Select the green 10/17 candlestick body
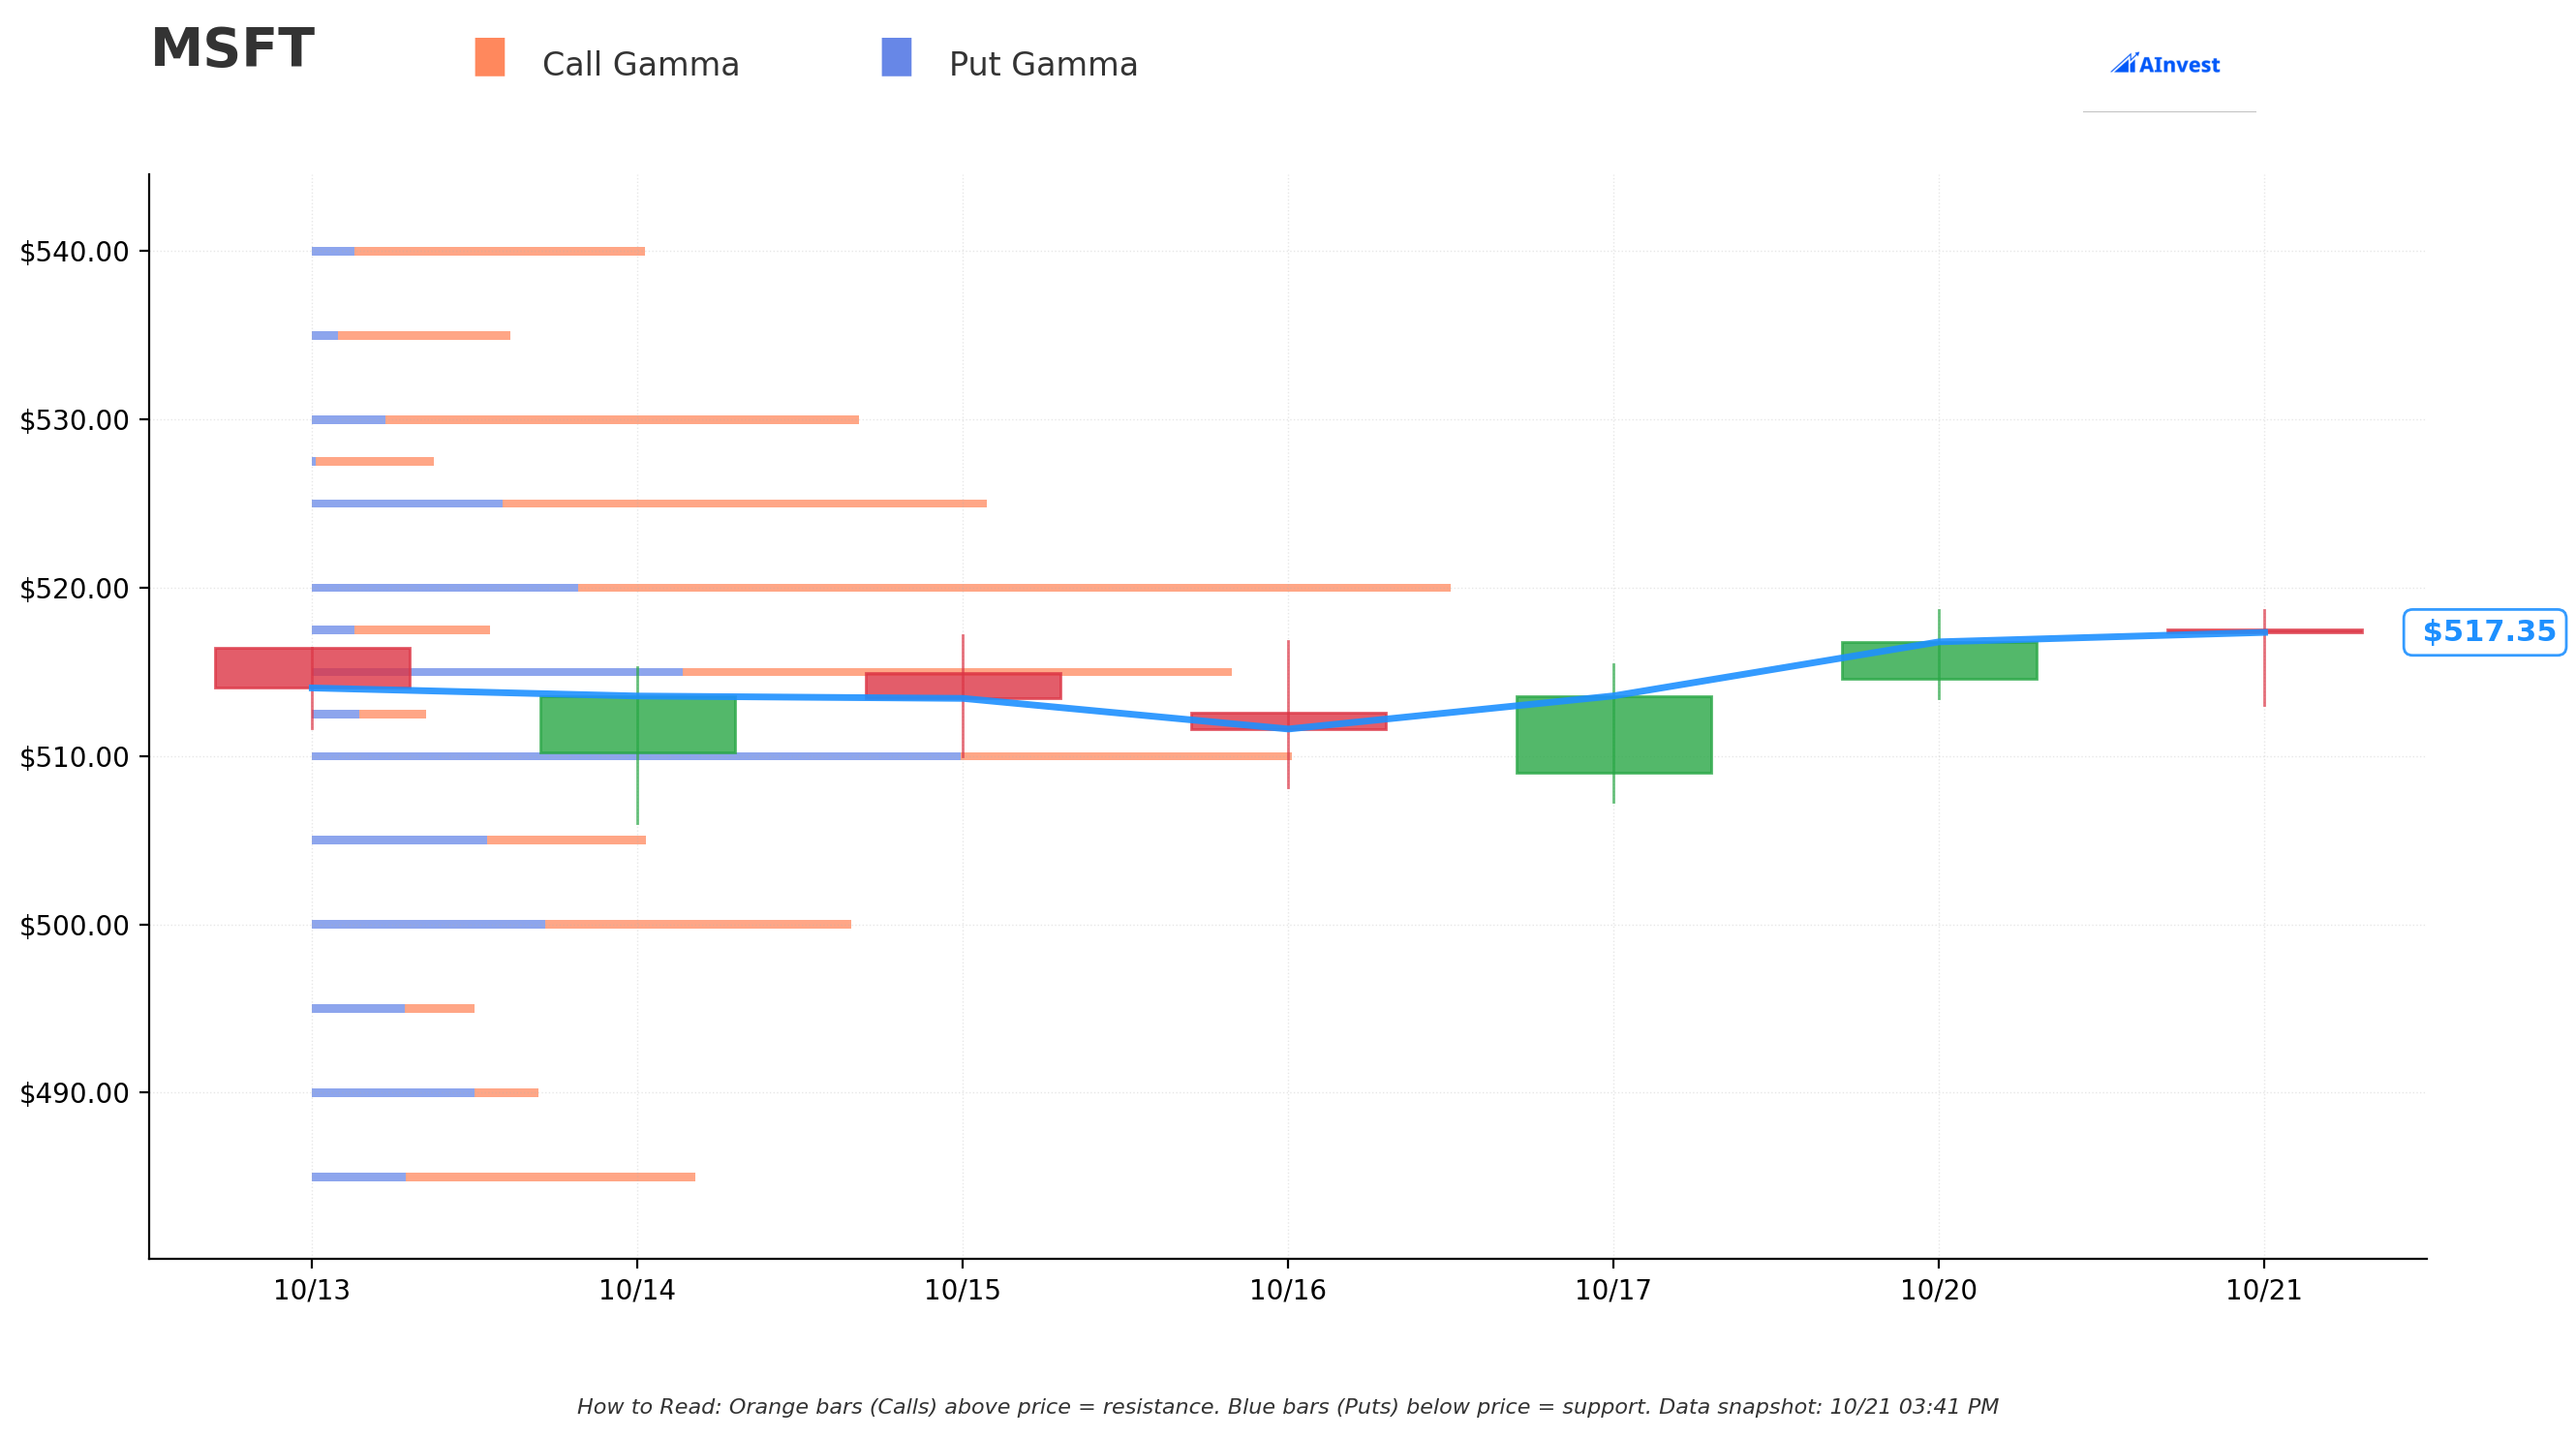This screenshot has height=1437, width=2576. pyautogui.click(x=1614, y=734)
